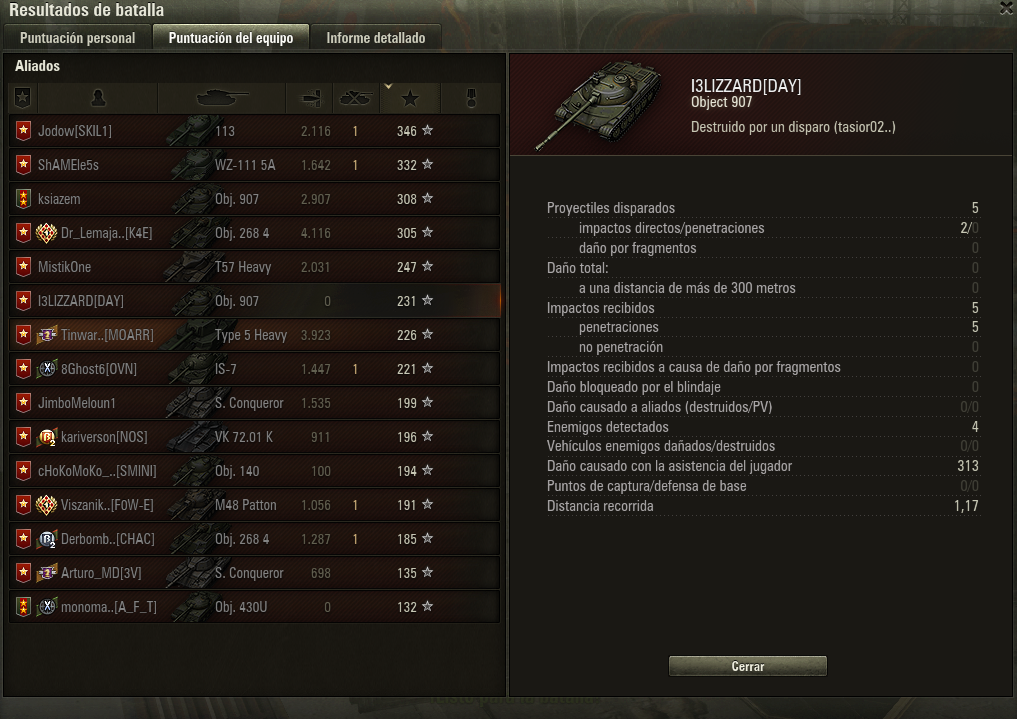Sort by player name column icon
Image resolution: width=1017 pixels, height=719 pixels.
click(x=98, y=98)
